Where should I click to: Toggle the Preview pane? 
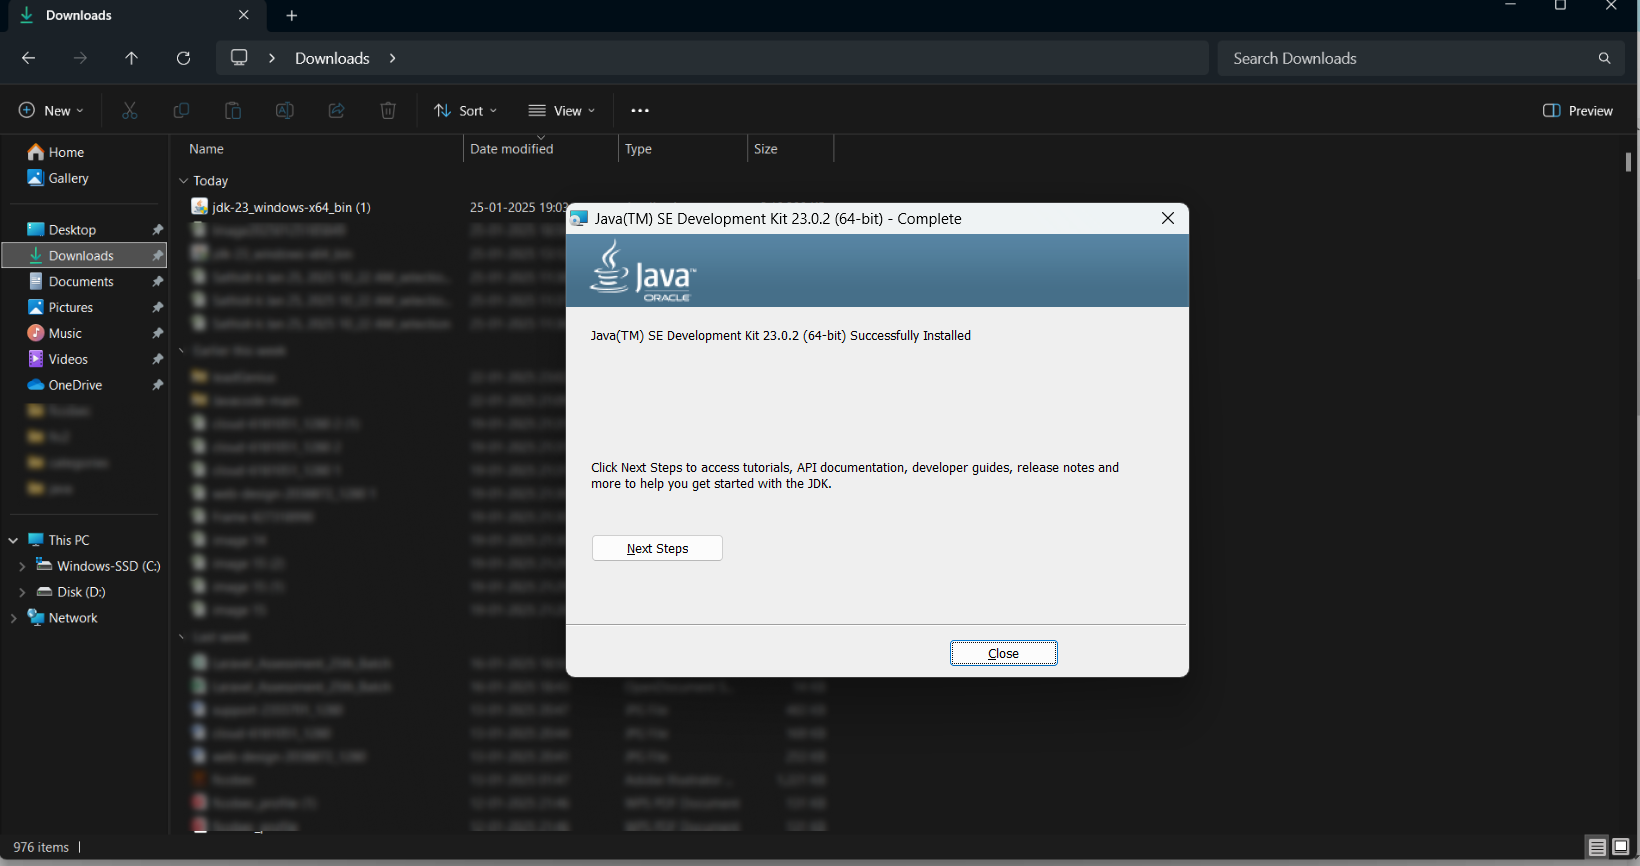pyautogui.click(x=1578, y=110)
